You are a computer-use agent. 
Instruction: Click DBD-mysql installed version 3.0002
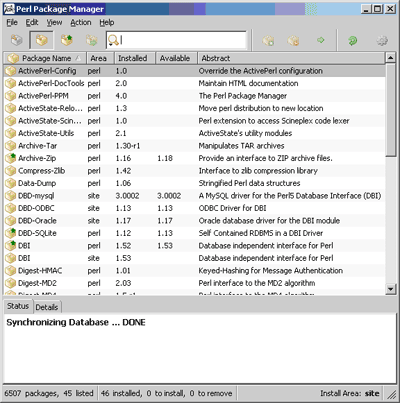pos(127,196)
